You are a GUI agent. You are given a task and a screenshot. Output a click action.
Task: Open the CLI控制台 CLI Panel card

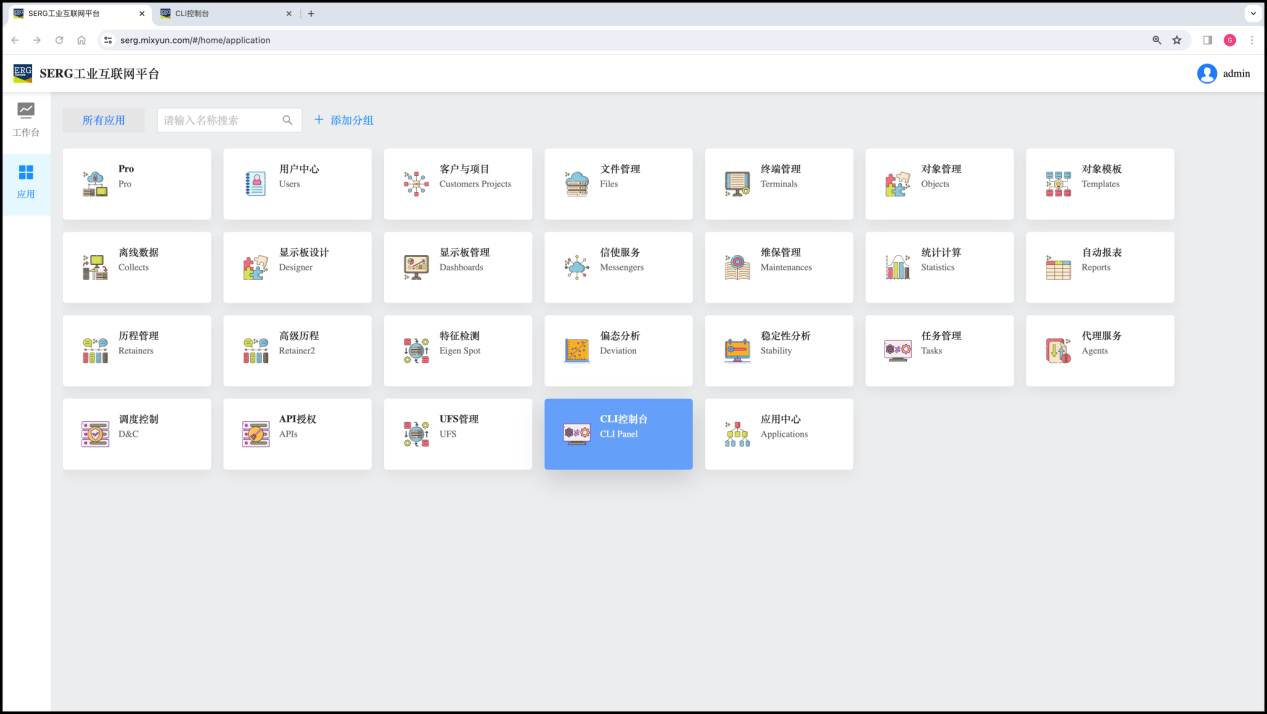(x=618, y=434)
